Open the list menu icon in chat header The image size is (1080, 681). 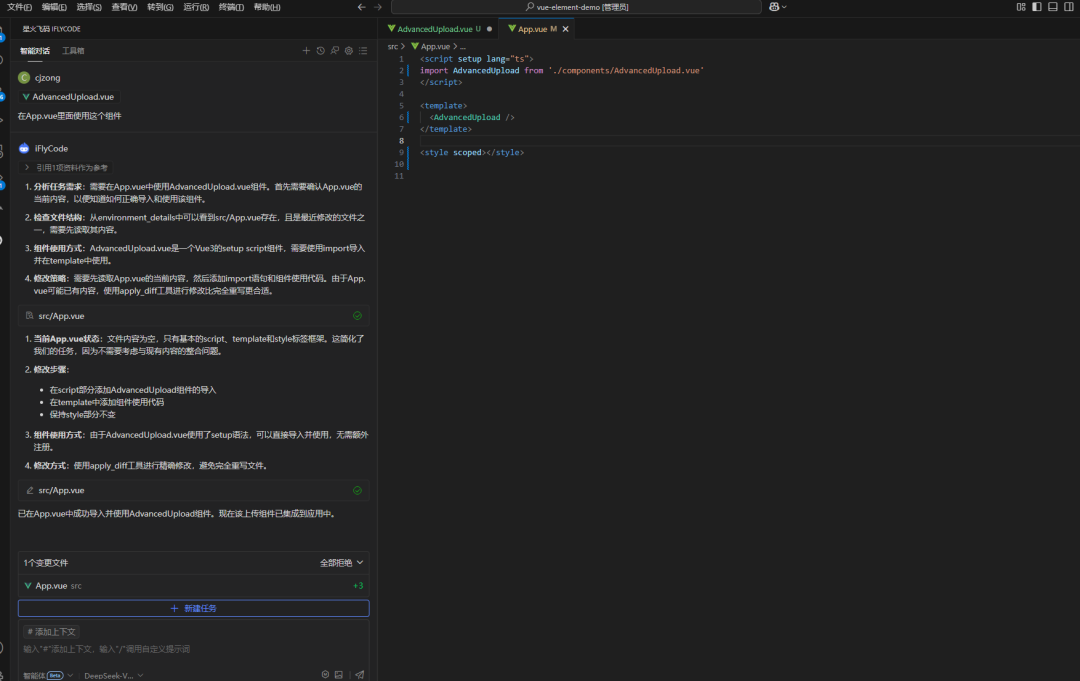pyautogui.click(x=363, y=50)
